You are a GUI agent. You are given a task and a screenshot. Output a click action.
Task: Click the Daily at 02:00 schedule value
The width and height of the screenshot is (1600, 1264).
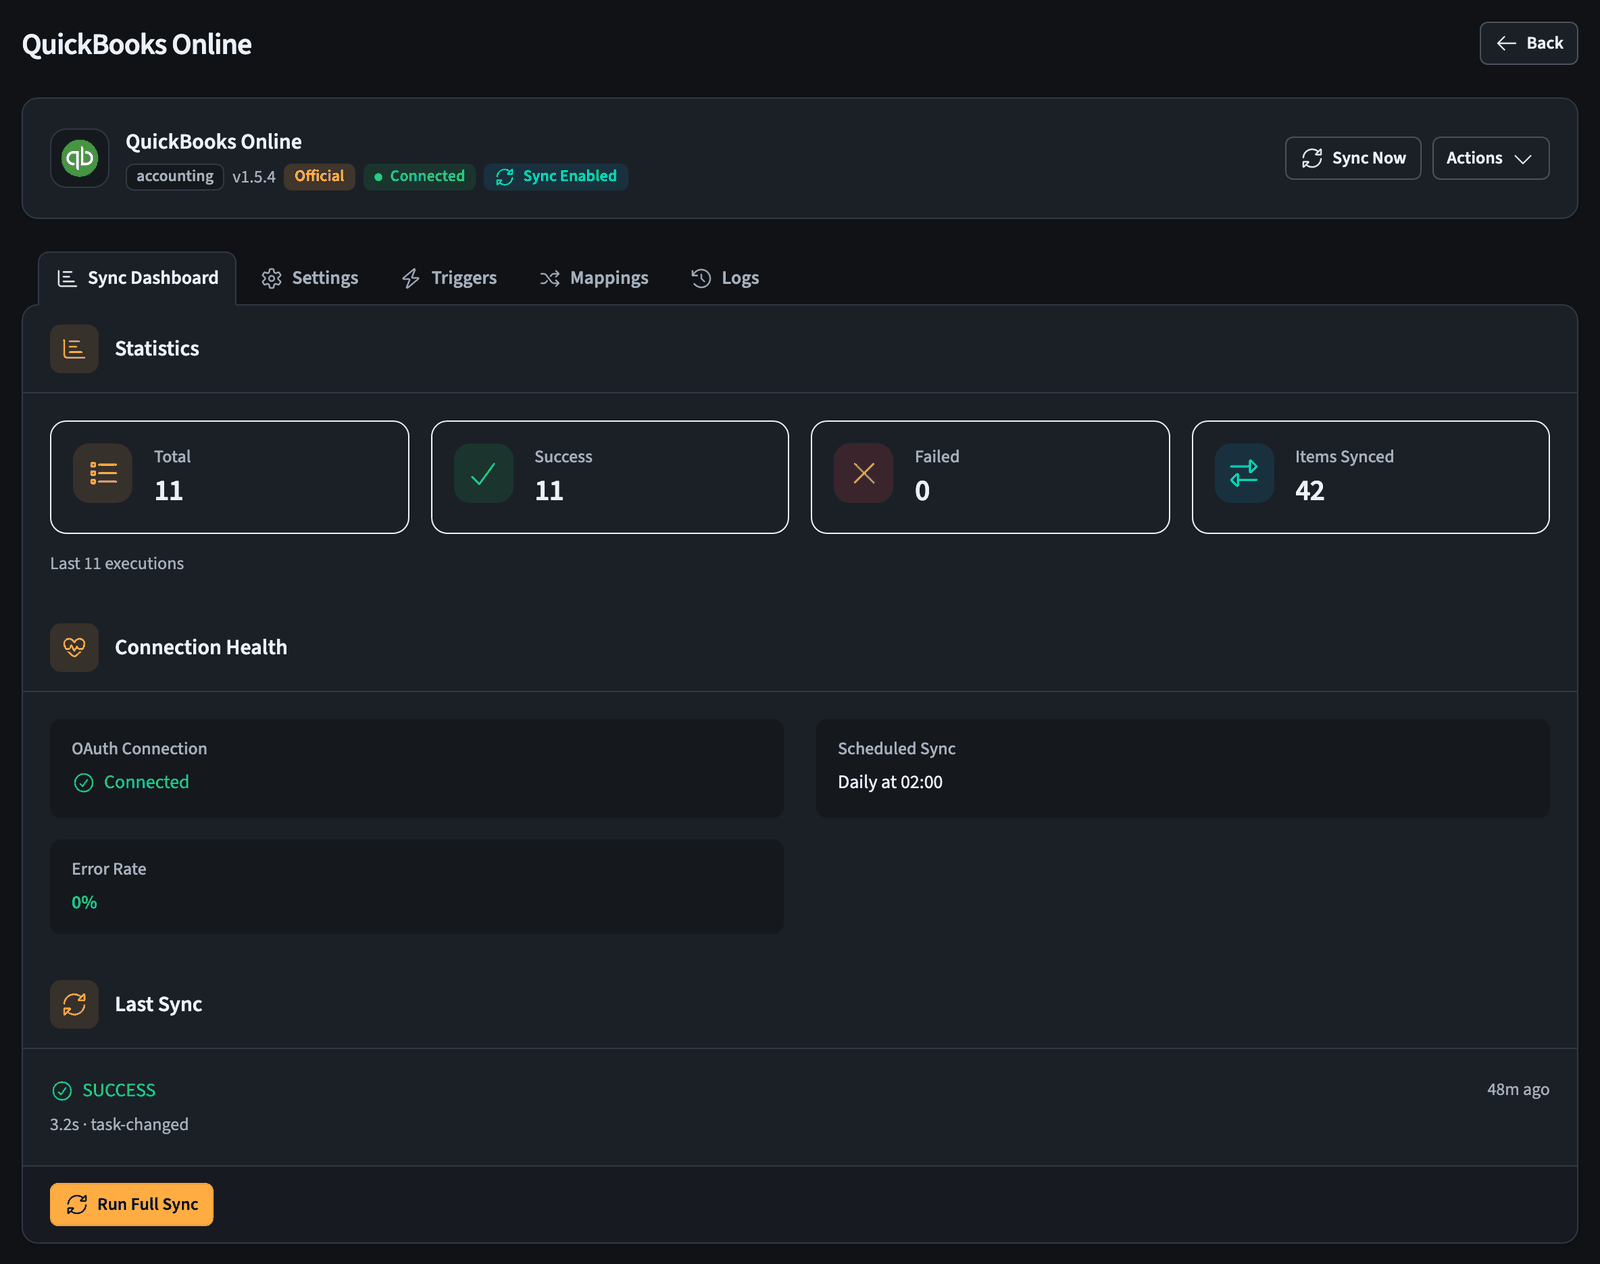click(x=890, y=782)
